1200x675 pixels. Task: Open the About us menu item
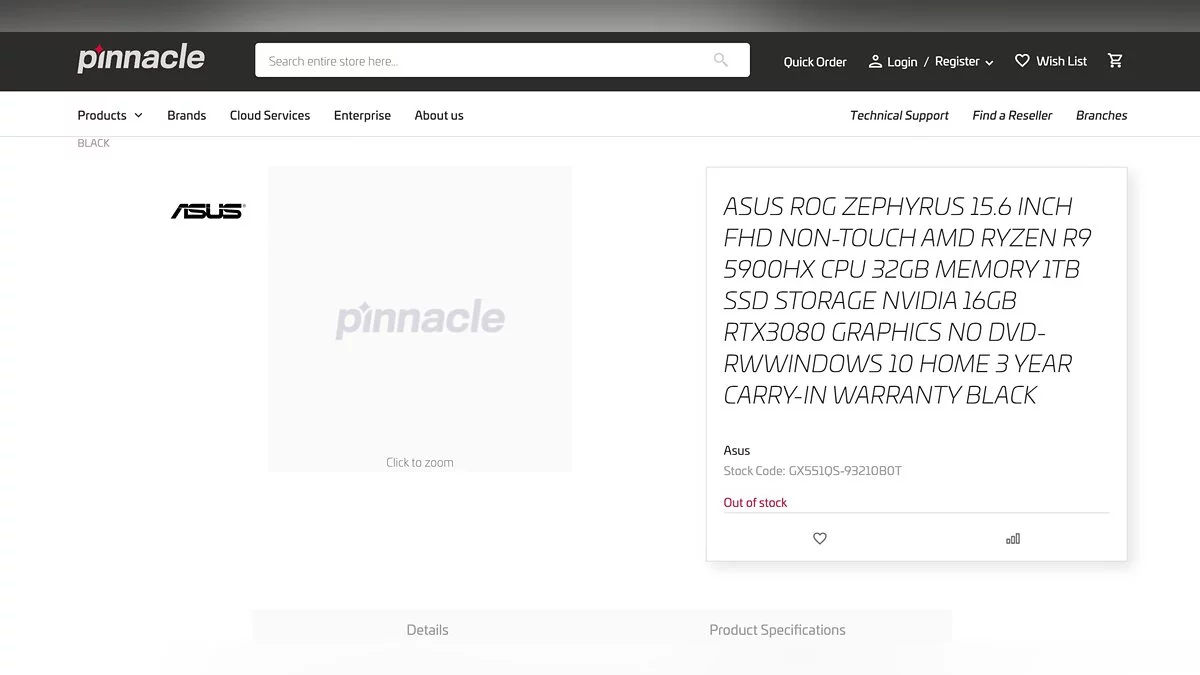[439, 115]
